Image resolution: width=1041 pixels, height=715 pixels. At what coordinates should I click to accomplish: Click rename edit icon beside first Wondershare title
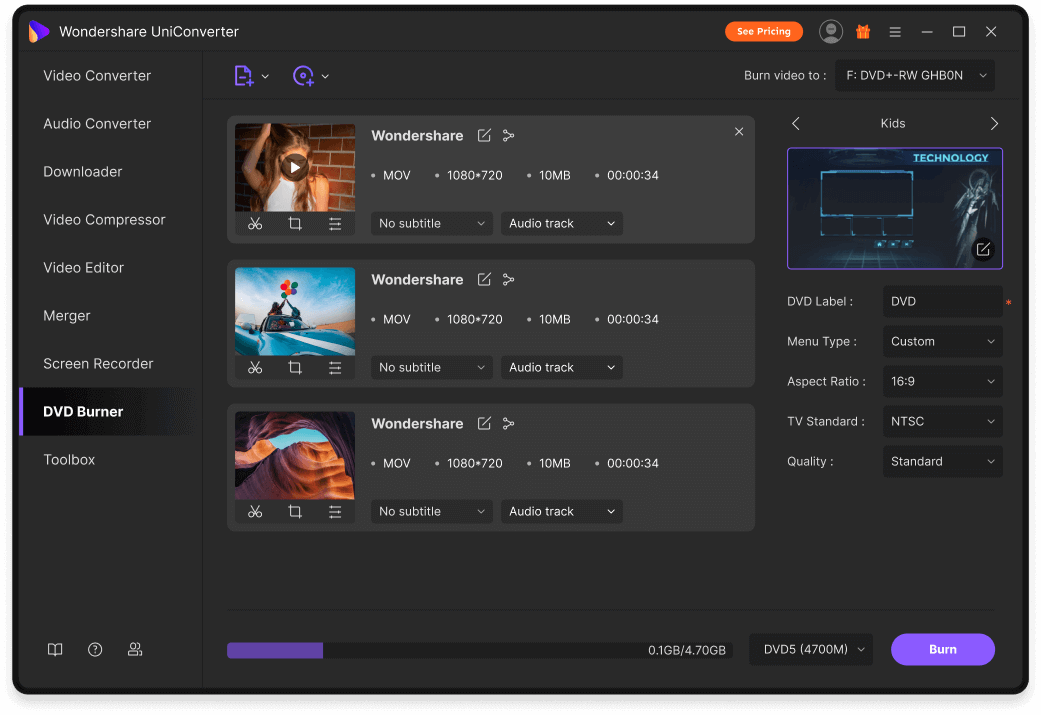pos(484,136)
